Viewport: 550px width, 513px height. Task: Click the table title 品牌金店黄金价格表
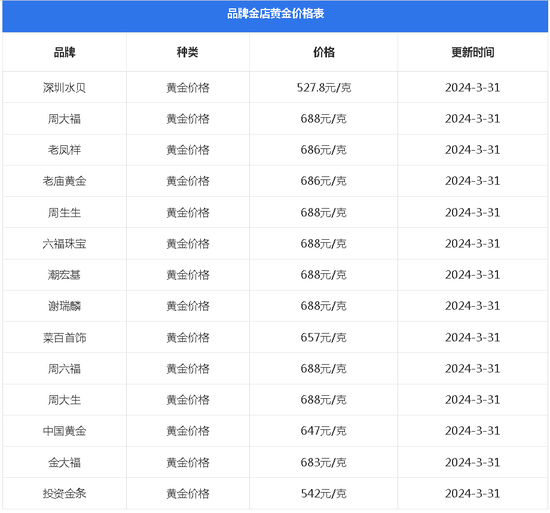275,14
